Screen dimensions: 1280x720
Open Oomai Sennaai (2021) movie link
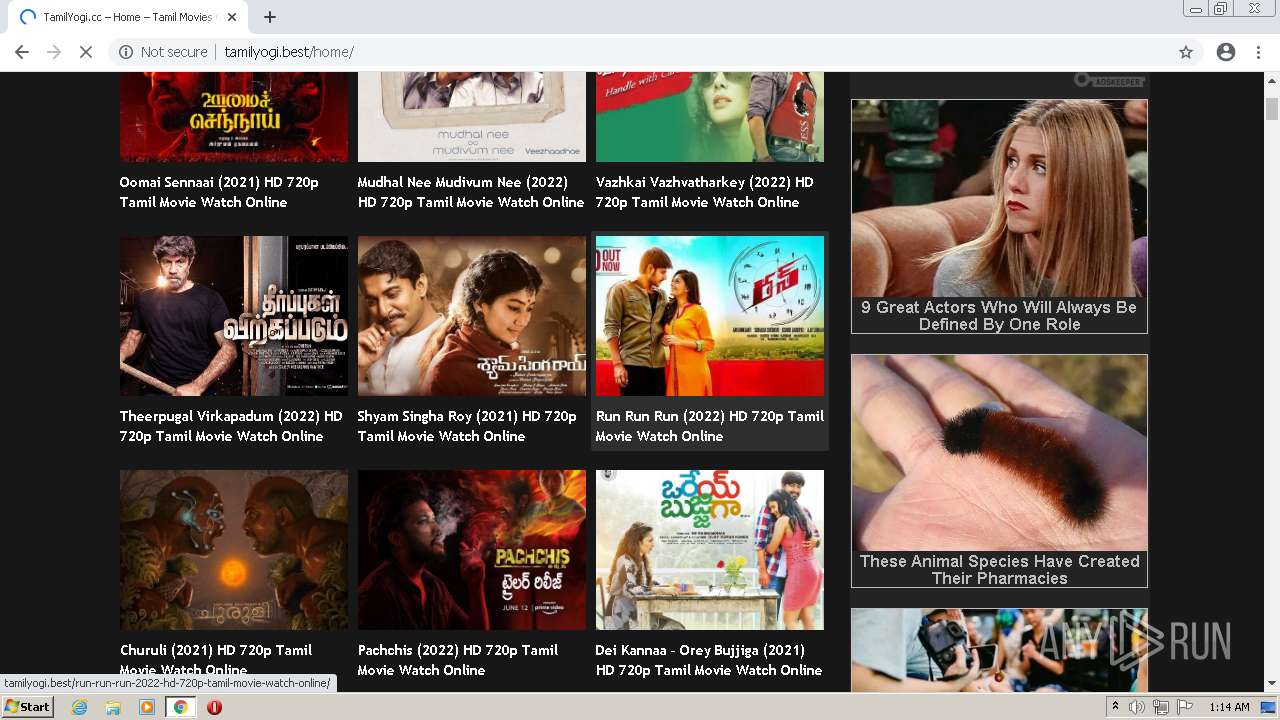(219, 192)
